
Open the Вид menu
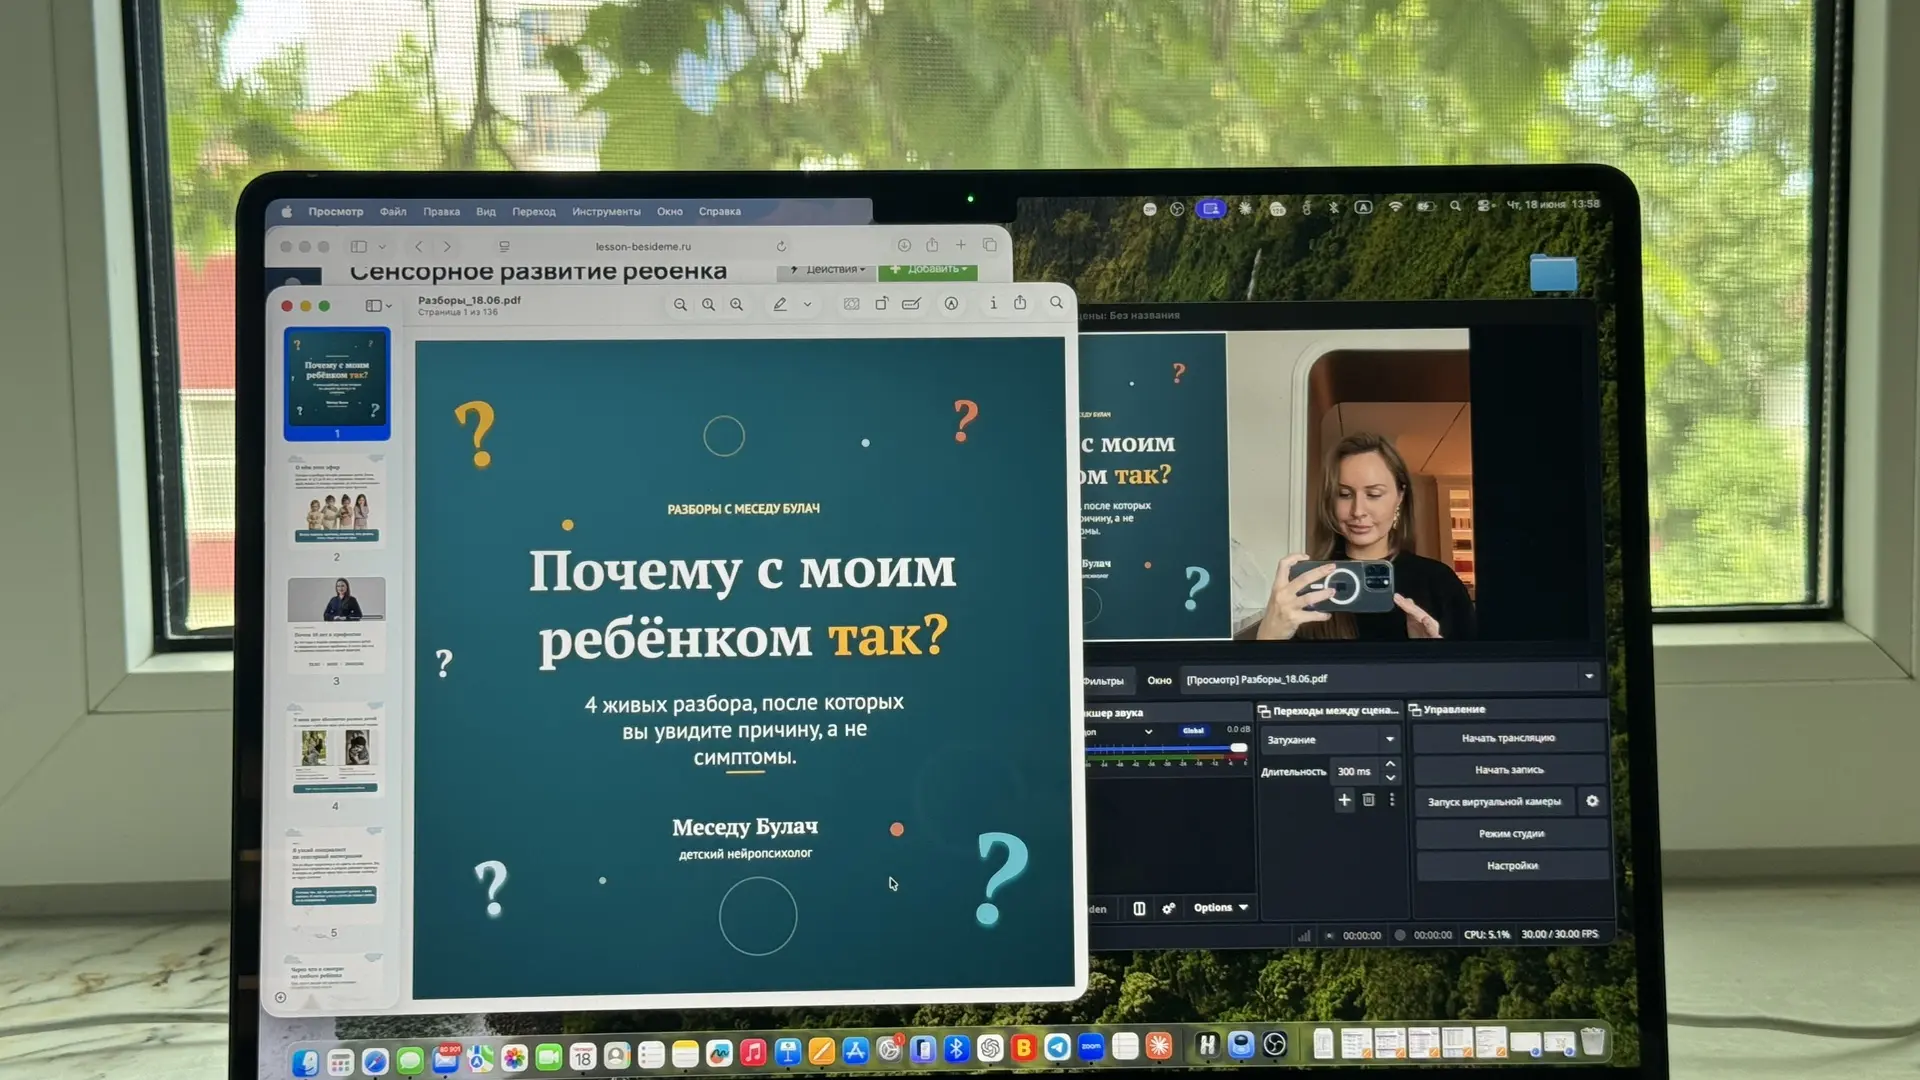[486, 212]
